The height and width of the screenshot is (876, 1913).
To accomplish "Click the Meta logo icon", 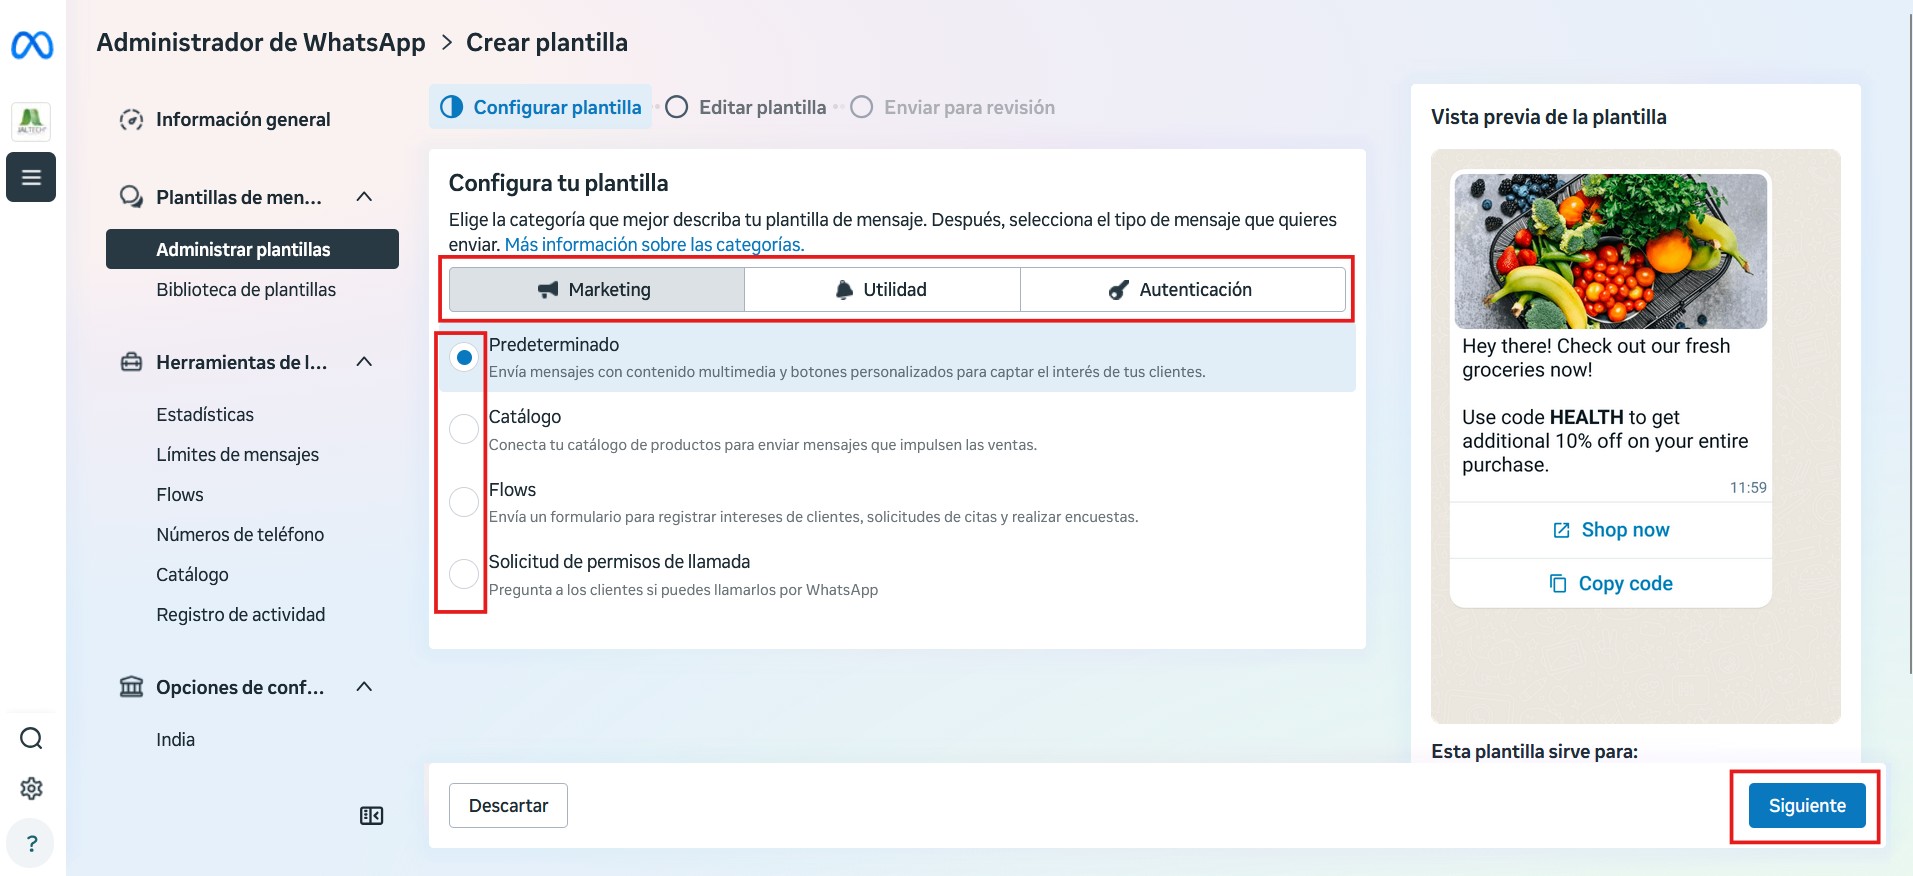I will coord(32,45).
